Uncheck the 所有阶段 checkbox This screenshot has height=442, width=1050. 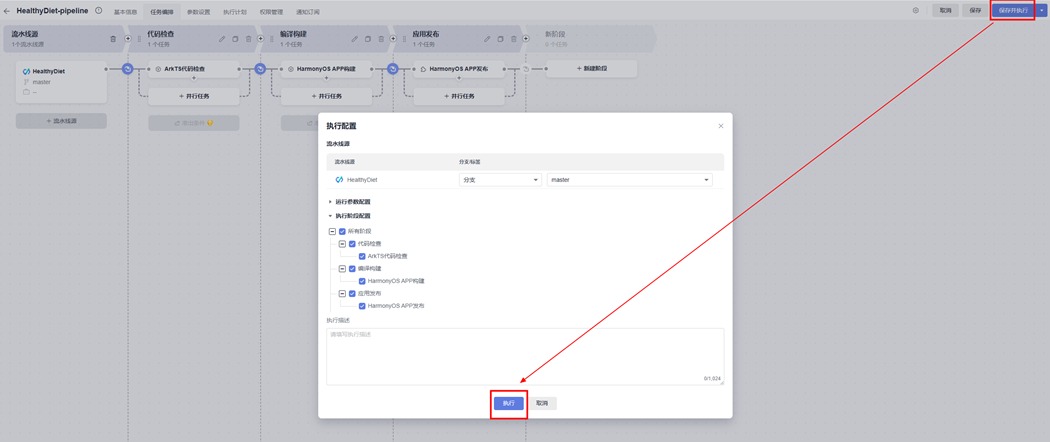coord(342,231)
